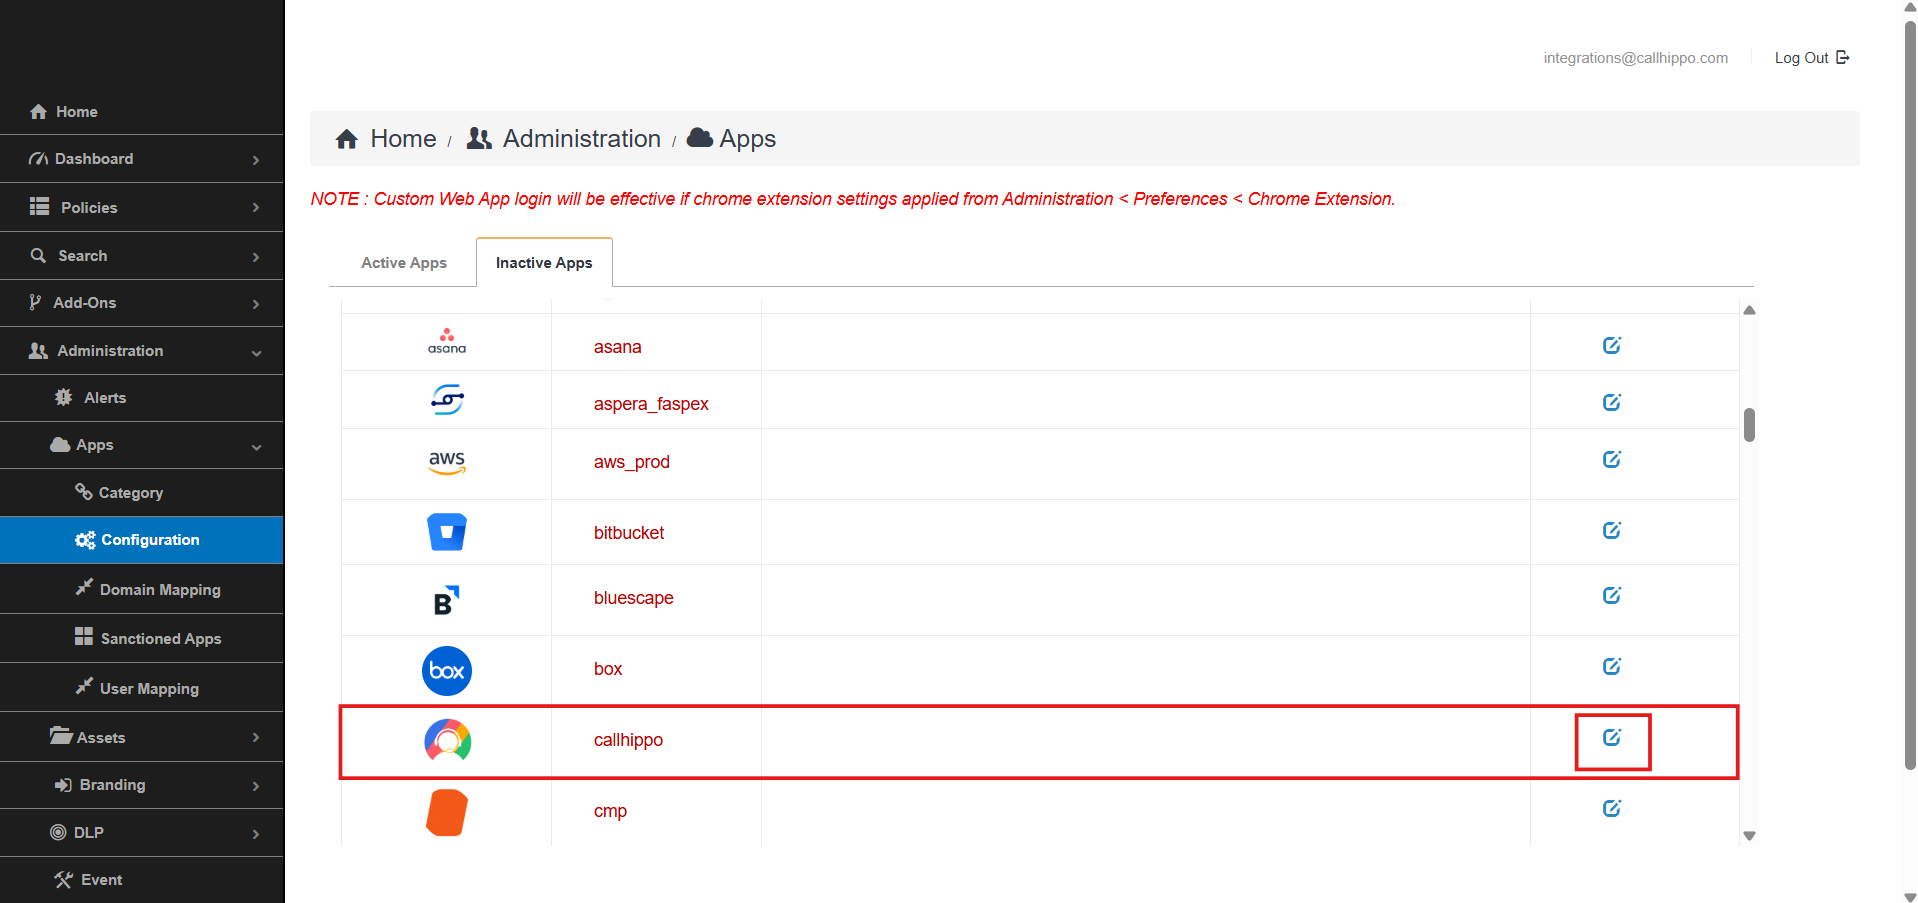Click the aspera_faspex app name

pyautogui.click(x=651, y=404)
